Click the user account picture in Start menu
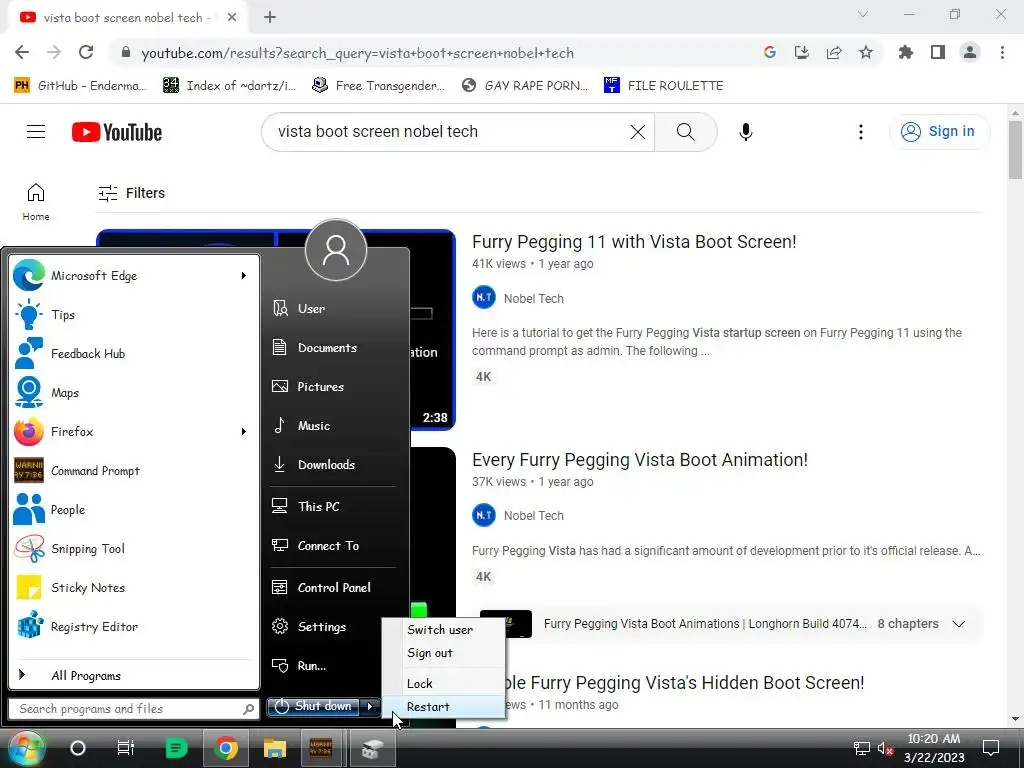 click(x=336, y=250)
